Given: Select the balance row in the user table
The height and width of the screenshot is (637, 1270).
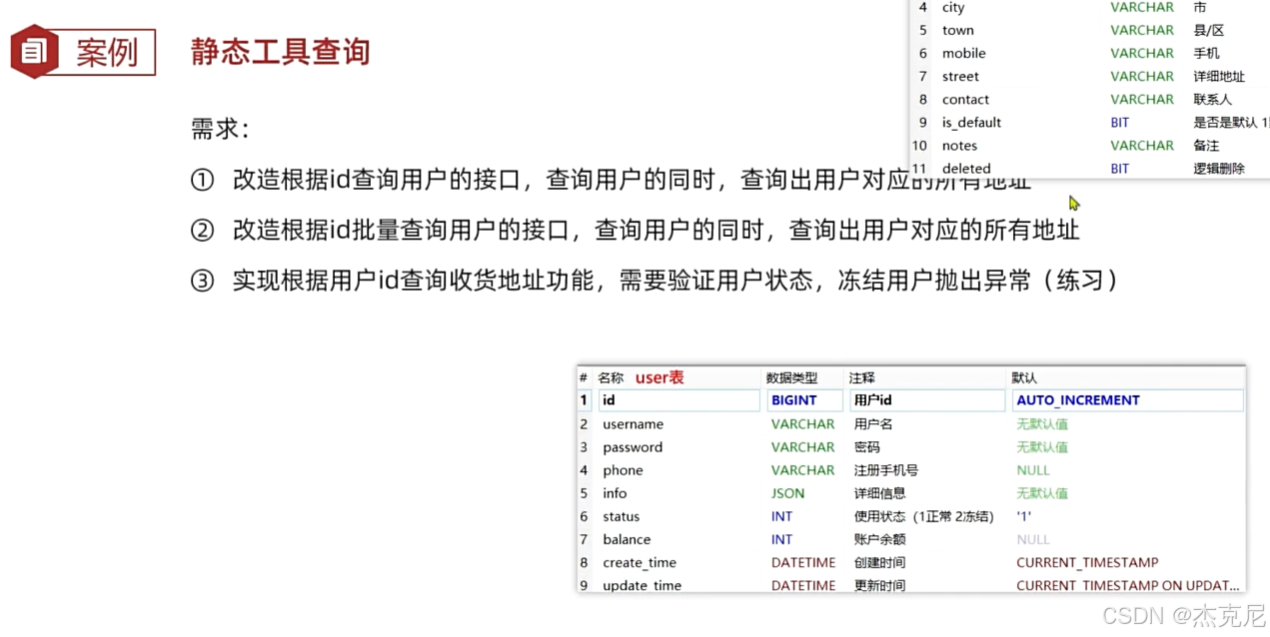Looking at the screenshot, I should 911,539.
